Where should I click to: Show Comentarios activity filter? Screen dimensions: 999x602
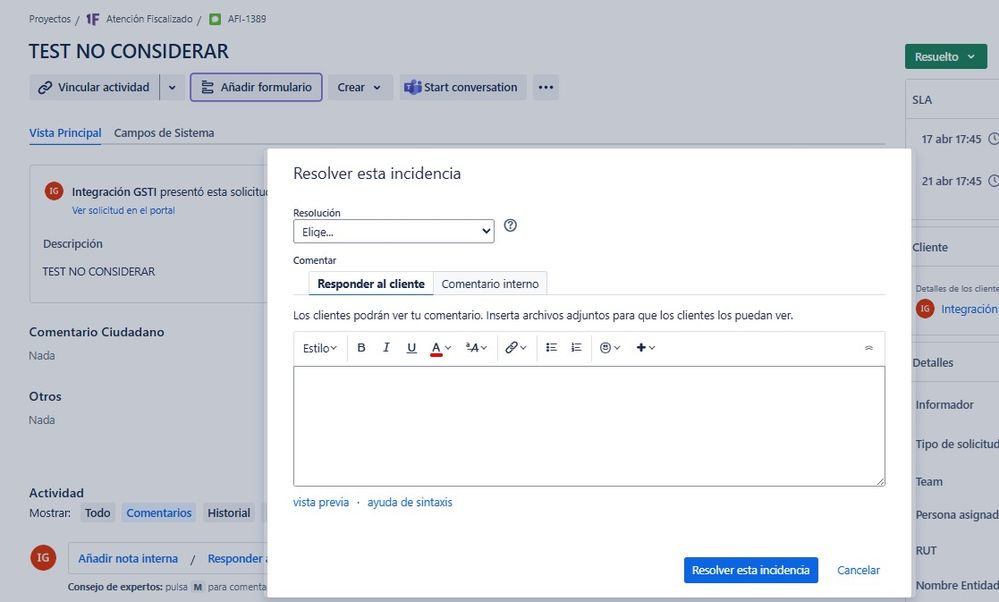159,513
